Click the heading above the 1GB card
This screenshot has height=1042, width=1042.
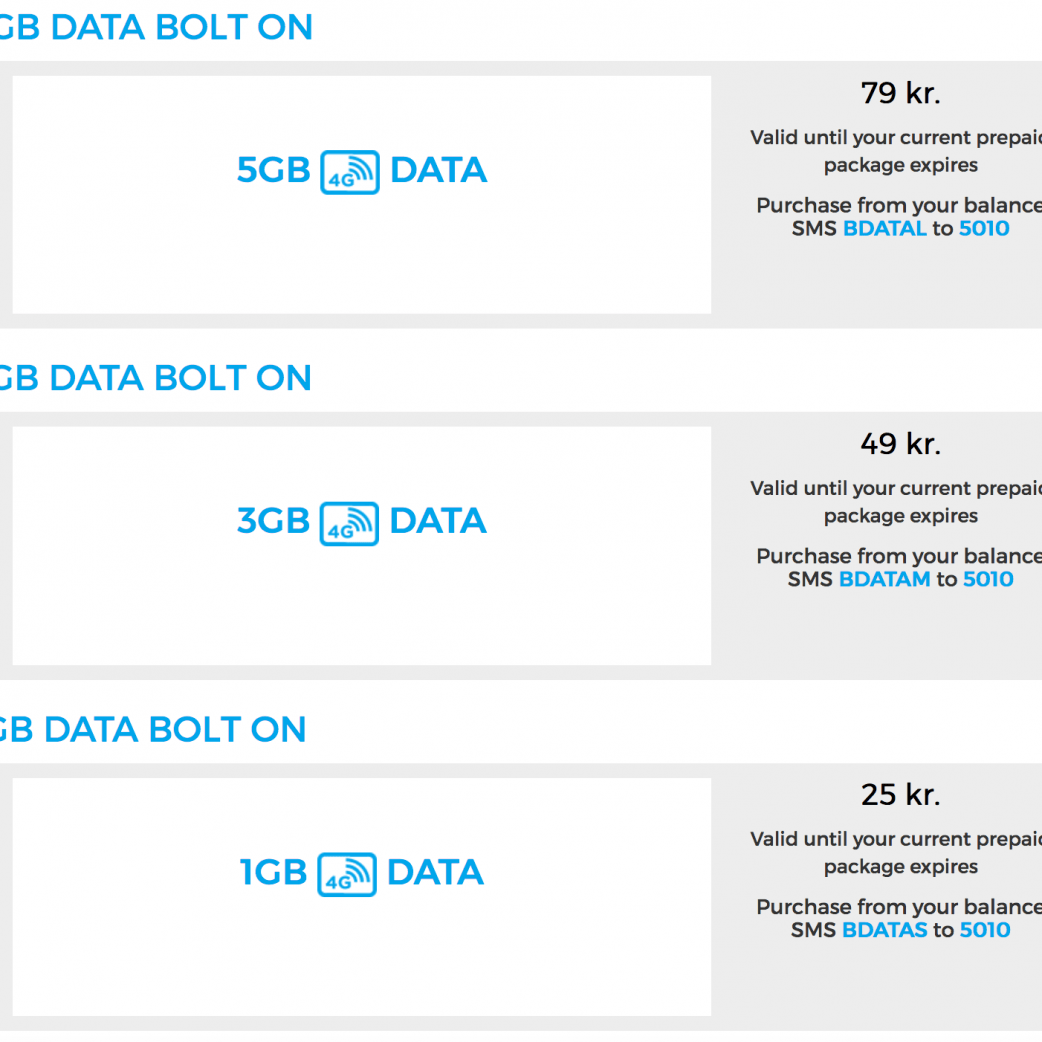pyautogui.click(x=152, y=729)
